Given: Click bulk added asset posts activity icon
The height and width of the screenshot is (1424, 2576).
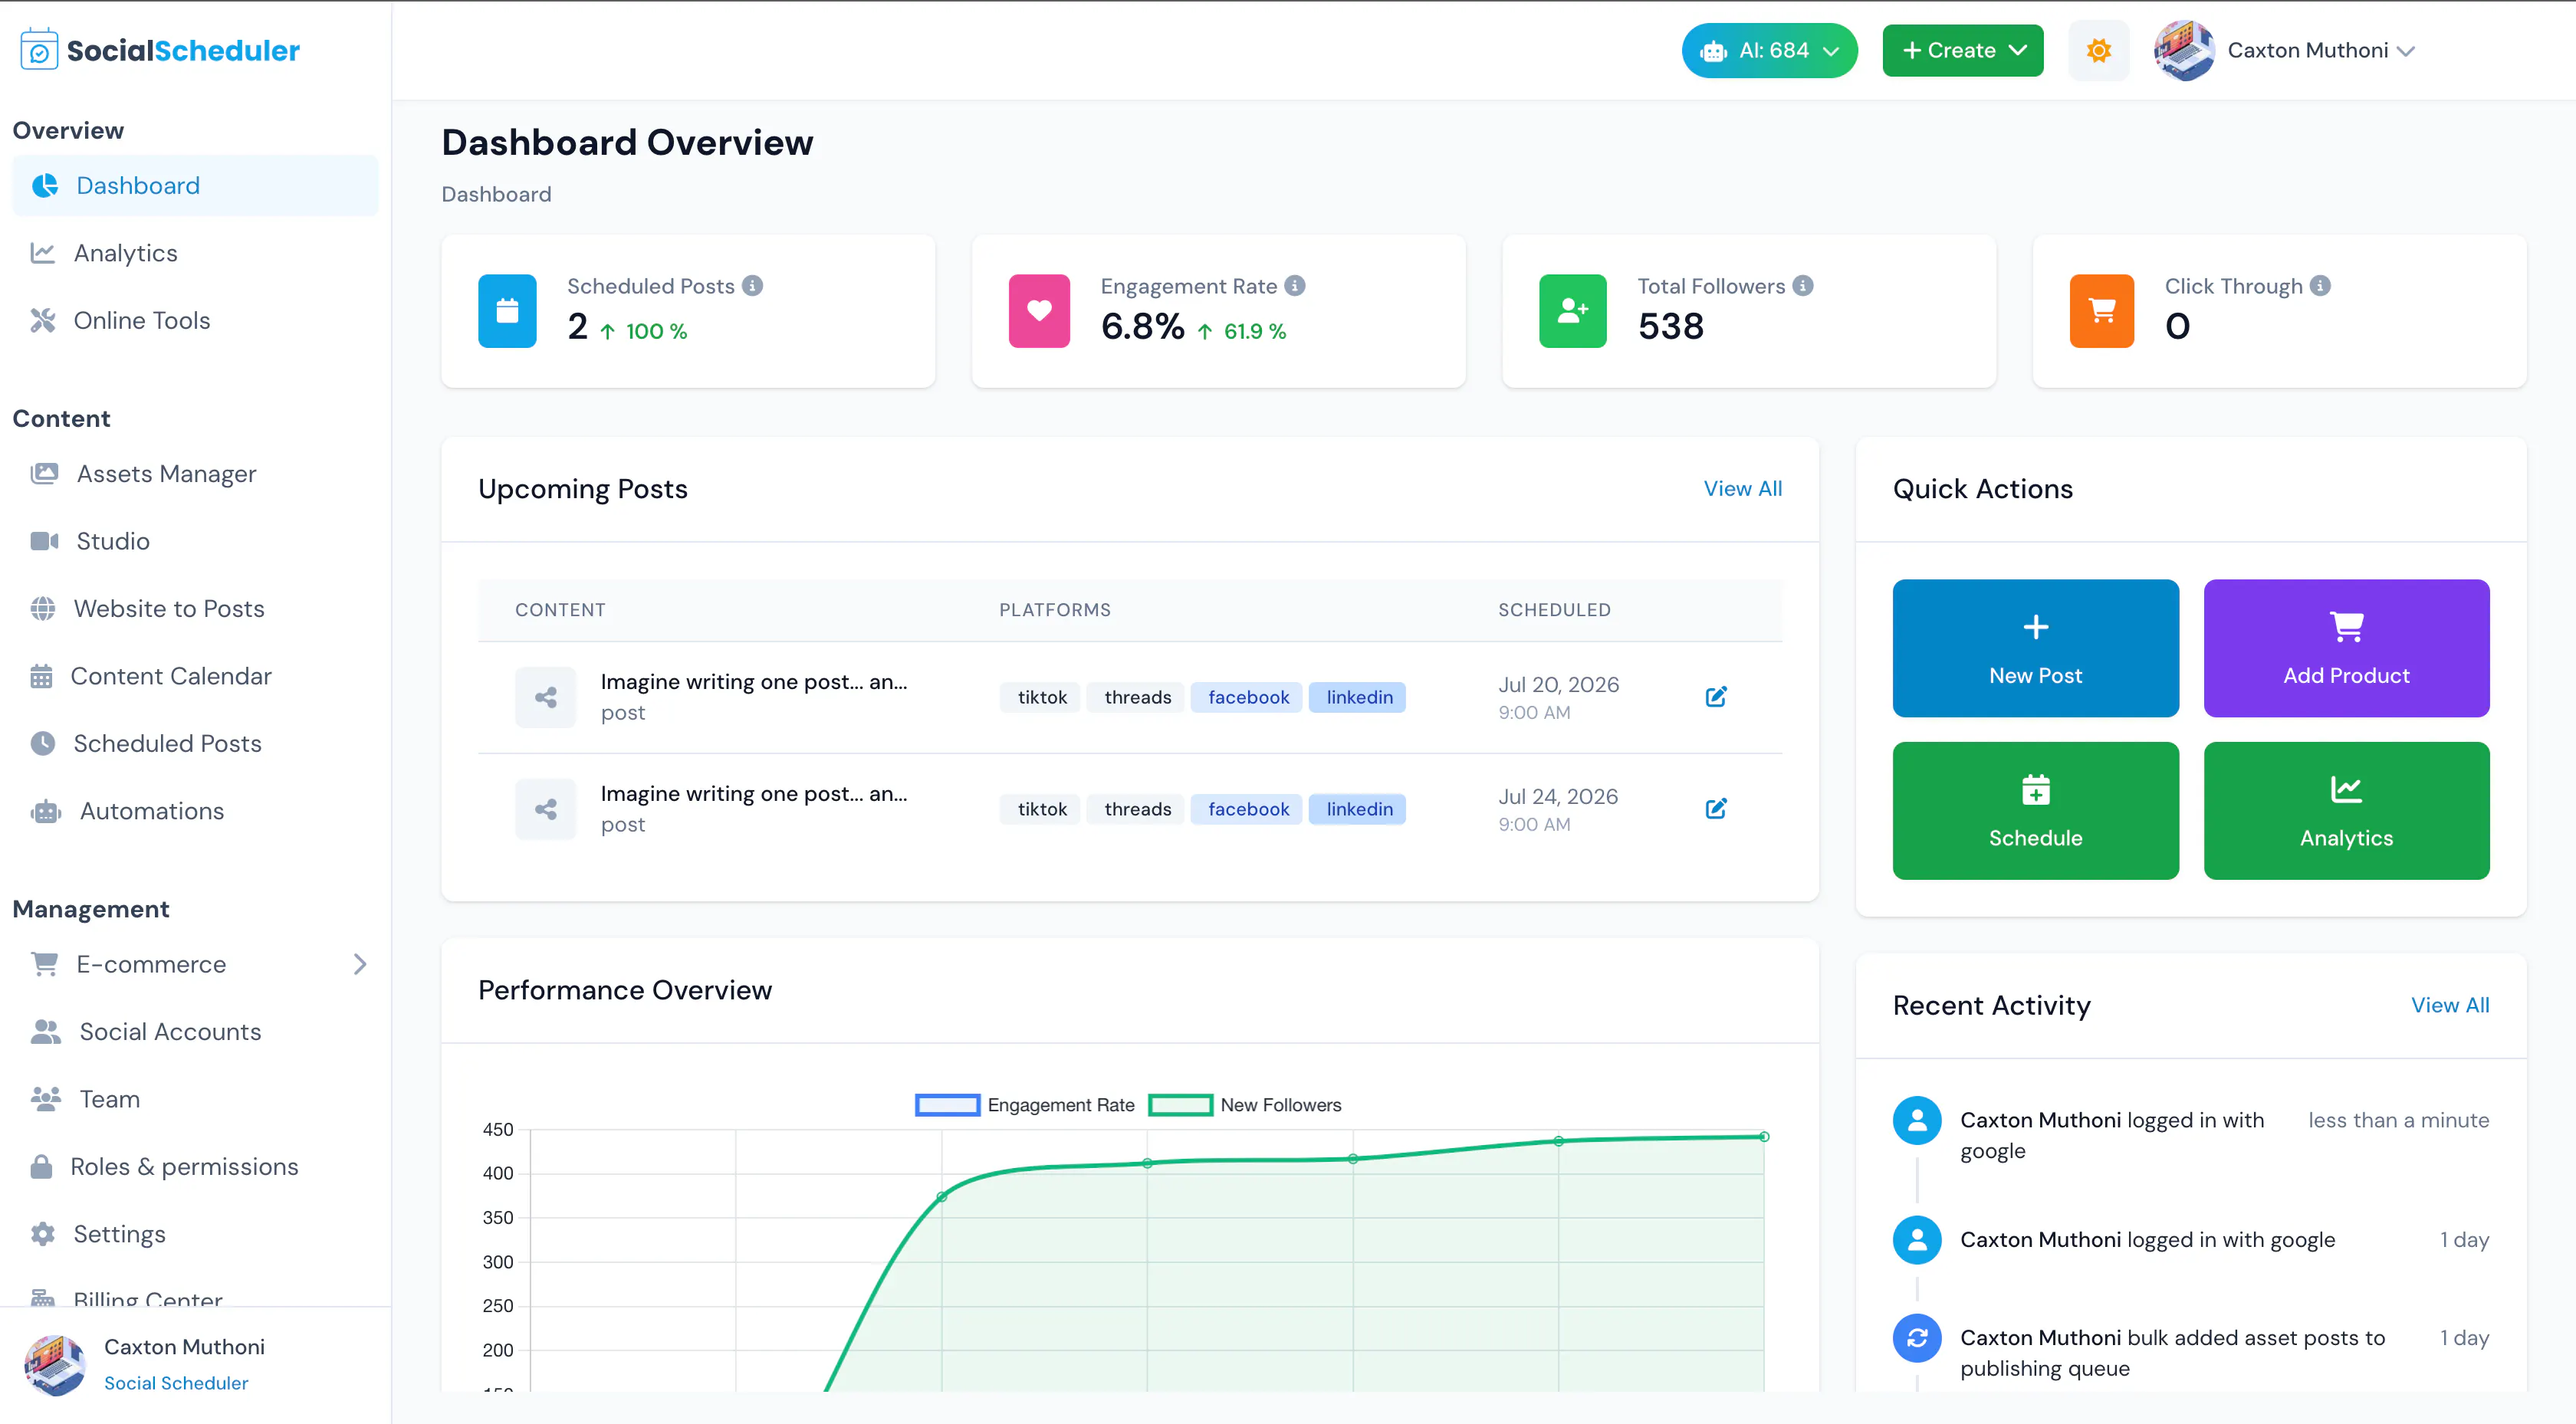Looking at the screenshot, I should click(x=1917, y=1338).
